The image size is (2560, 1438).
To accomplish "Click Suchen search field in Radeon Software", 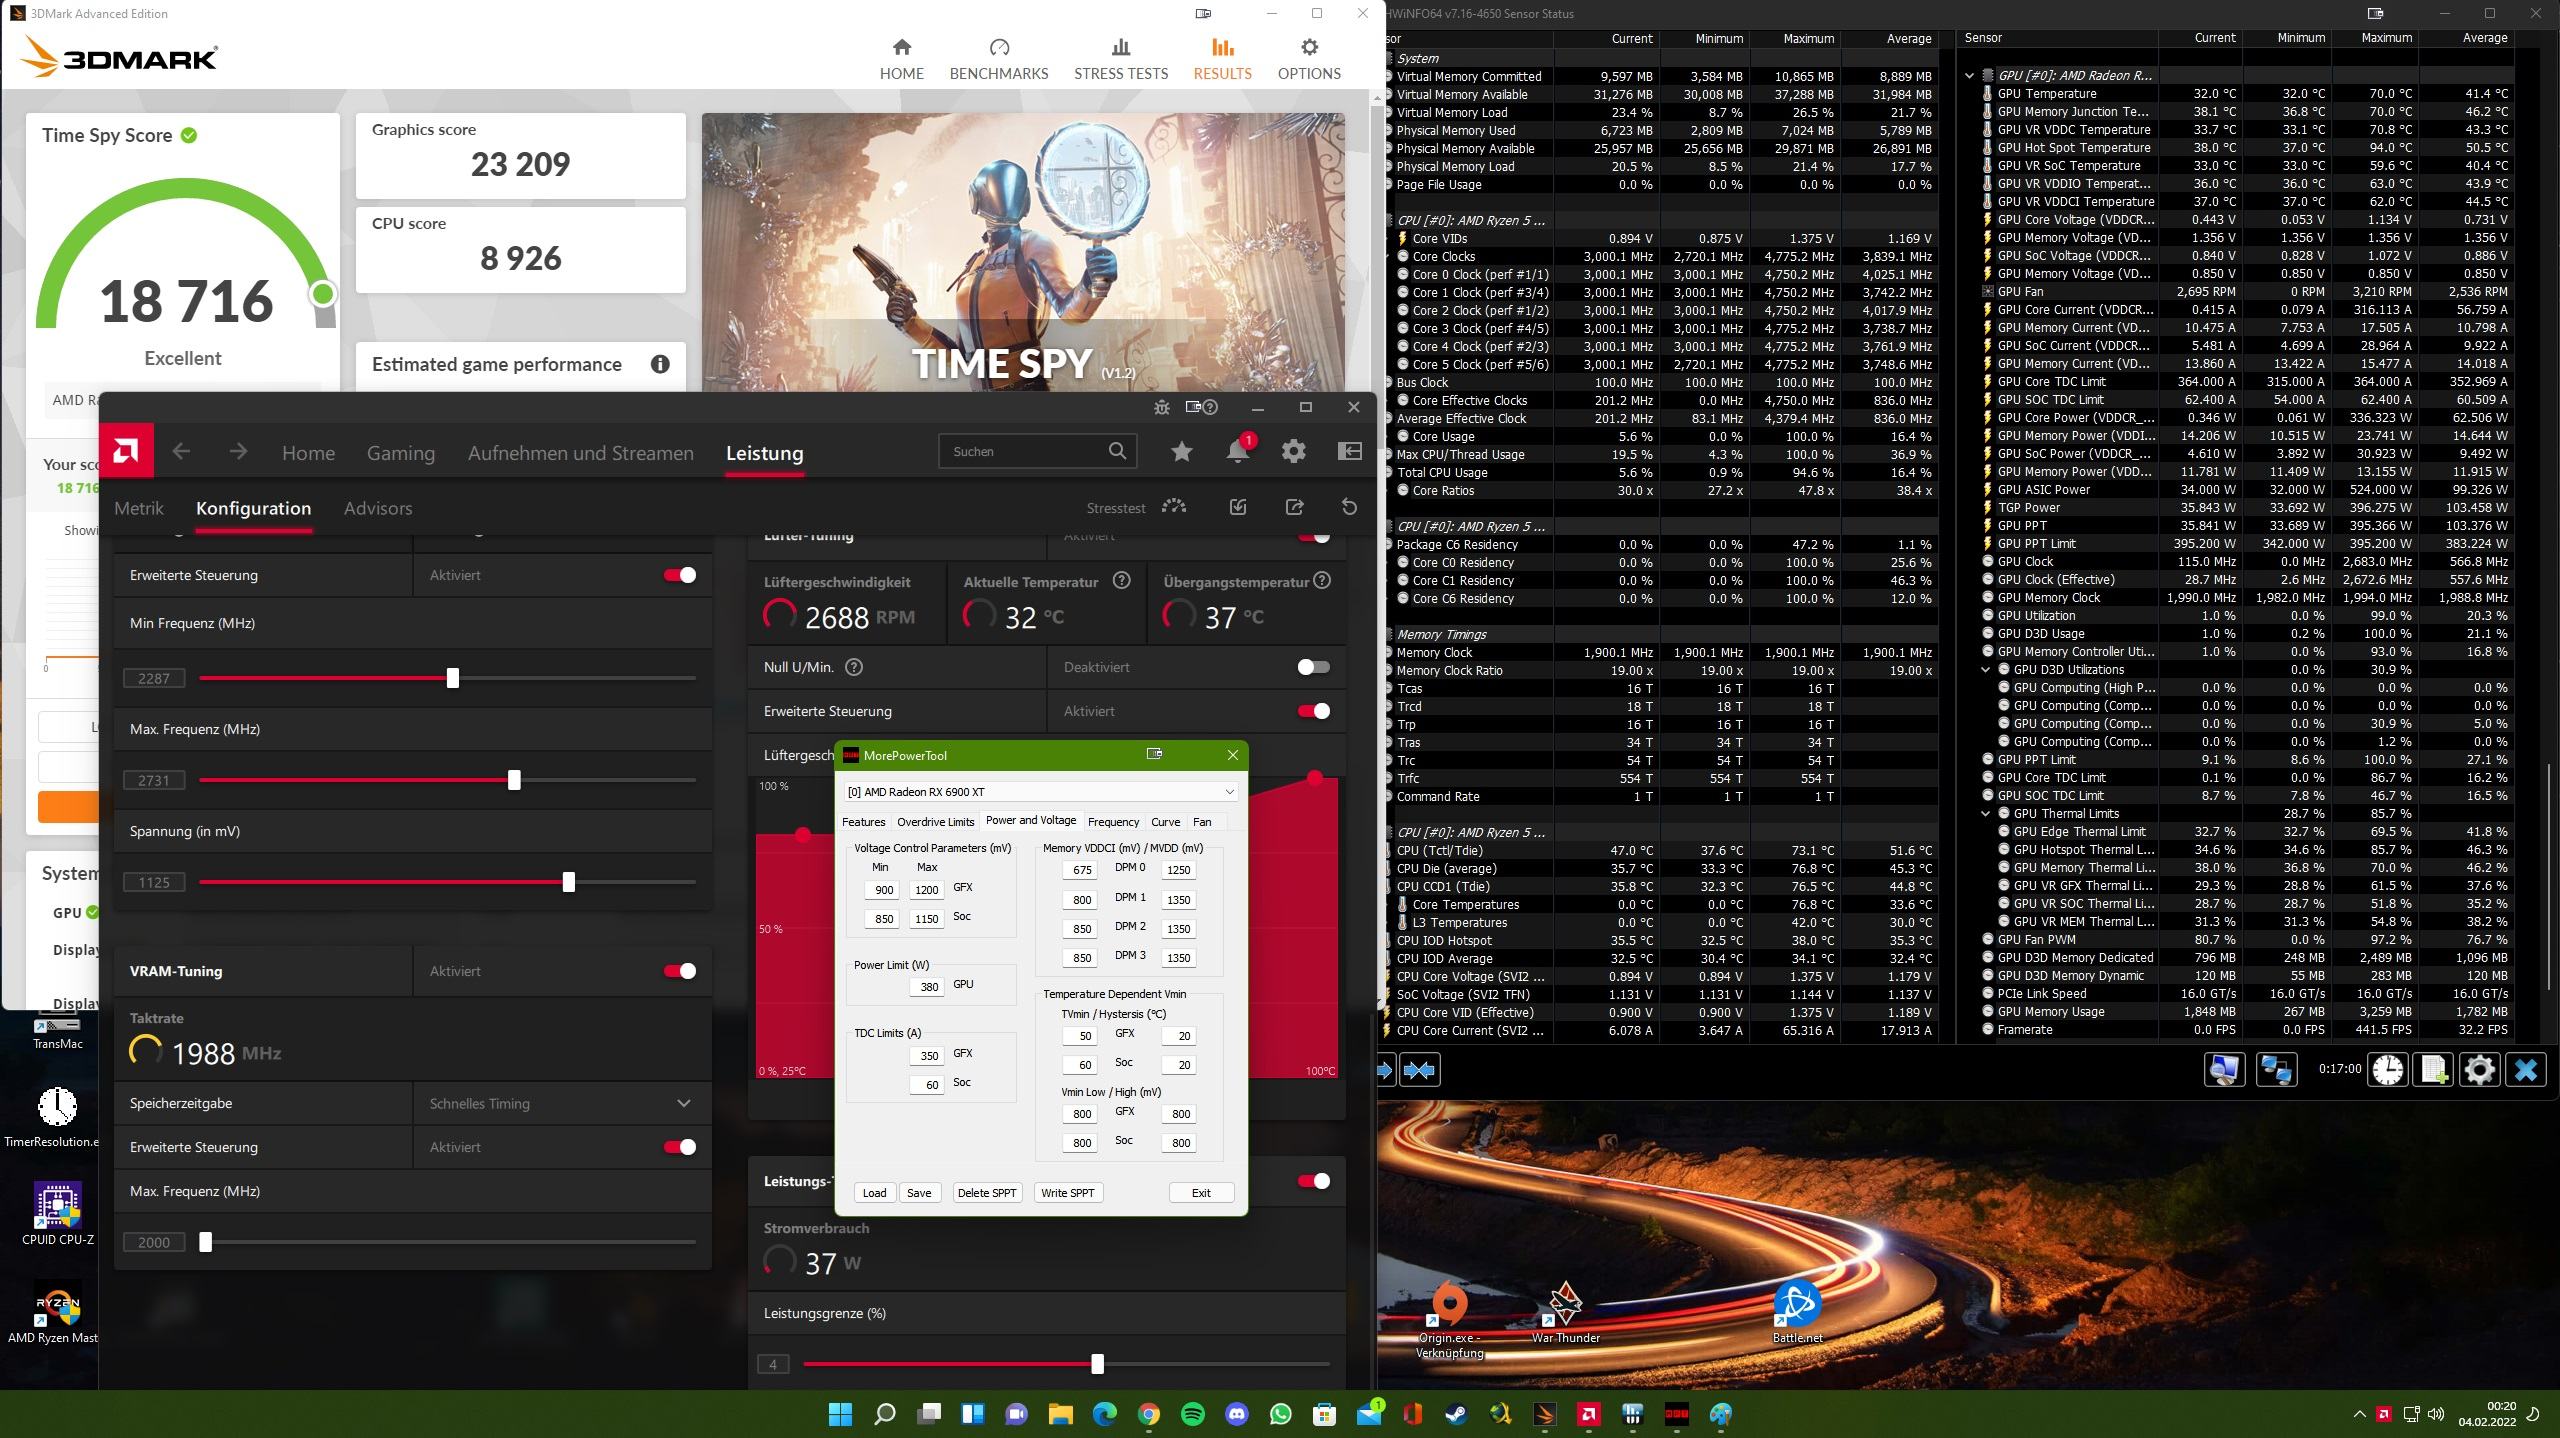I will click(1037, 451).
